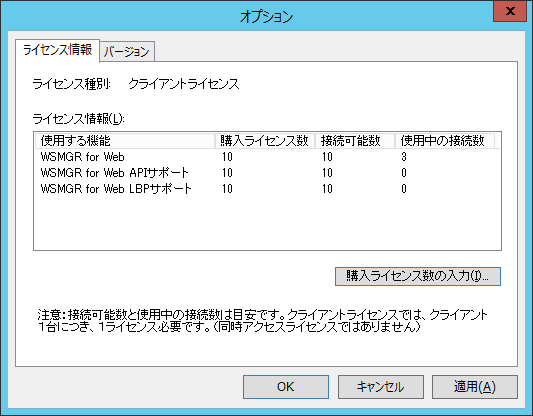The image size is (533, 416).
Task: Click the 購入ライセンス数 column header
Action: pos(265,141)
